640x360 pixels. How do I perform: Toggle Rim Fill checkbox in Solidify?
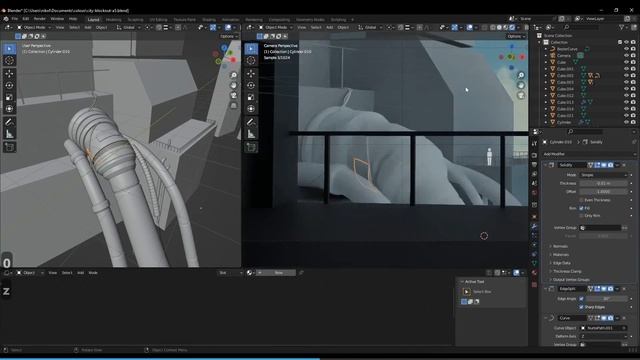pyautogui.click(x=582, y=208)
